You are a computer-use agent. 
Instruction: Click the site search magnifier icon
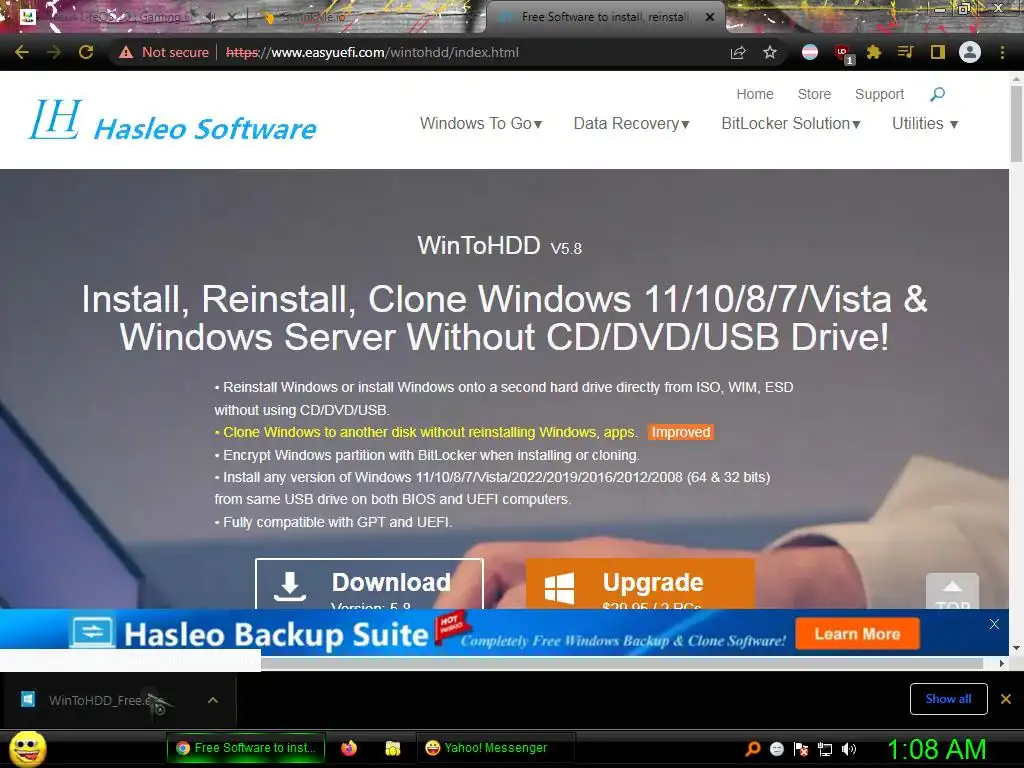[937, 94]
